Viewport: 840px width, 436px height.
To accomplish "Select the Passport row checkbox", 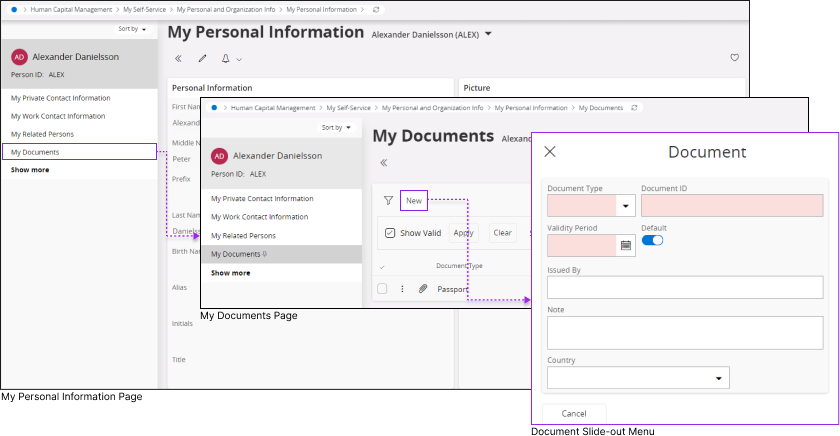I will (382, 289).
